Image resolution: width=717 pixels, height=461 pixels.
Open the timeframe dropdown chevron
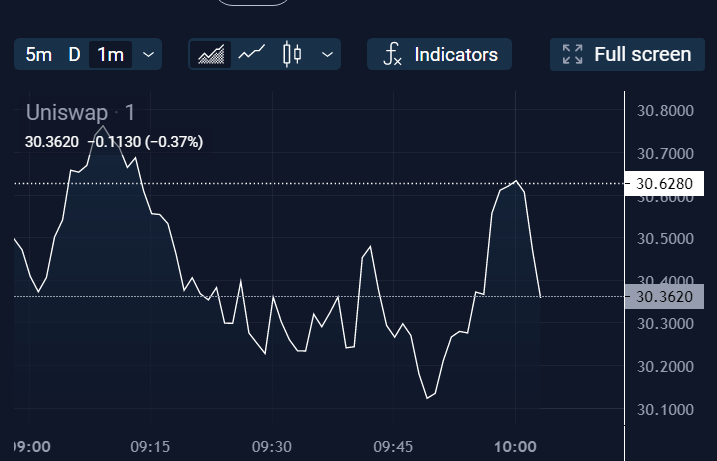148,54
